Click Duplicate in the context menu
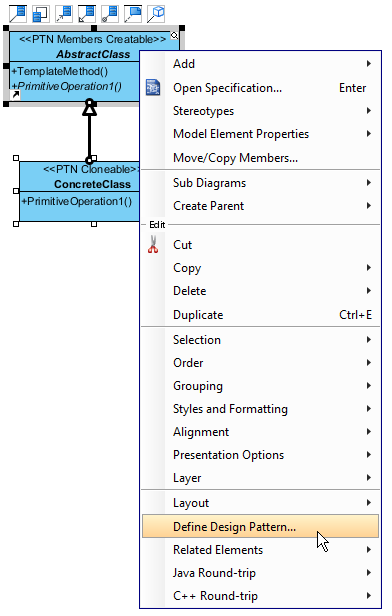This screenshot has width=392, height=616. (260, 315)
